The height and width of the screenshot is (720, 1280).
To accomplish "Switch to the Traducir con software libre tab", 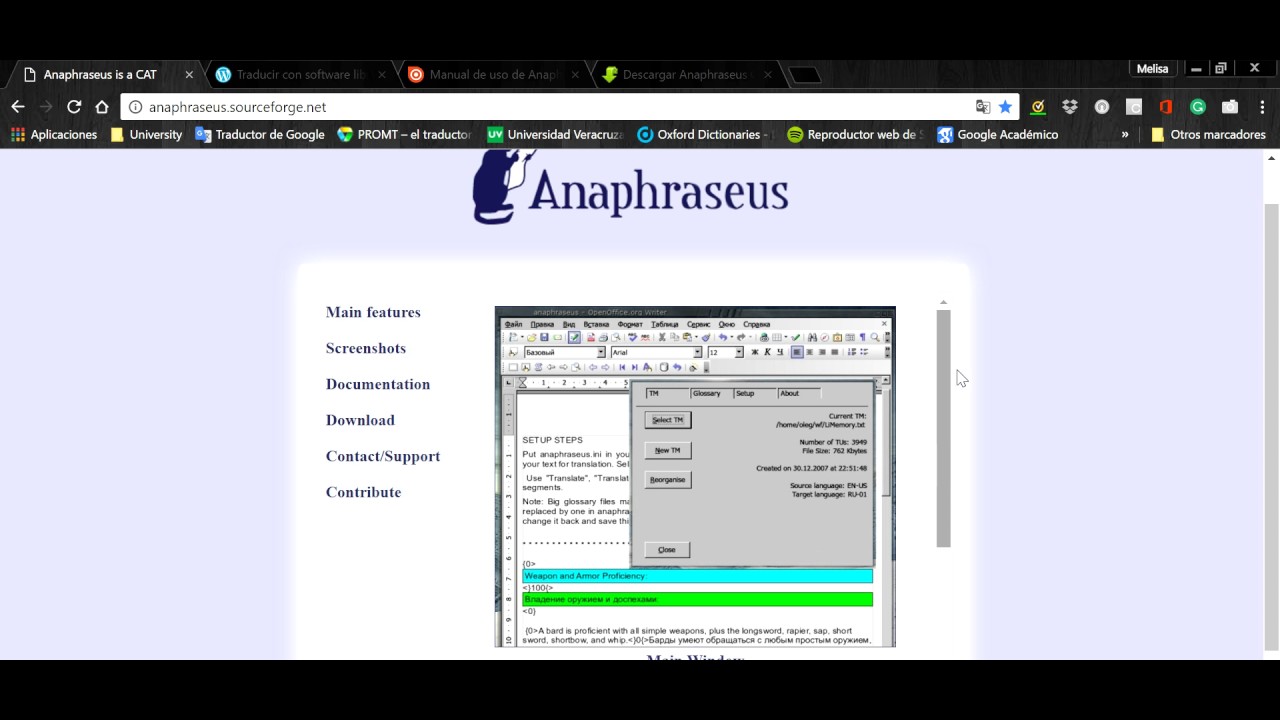I will (x=300, y=75).
